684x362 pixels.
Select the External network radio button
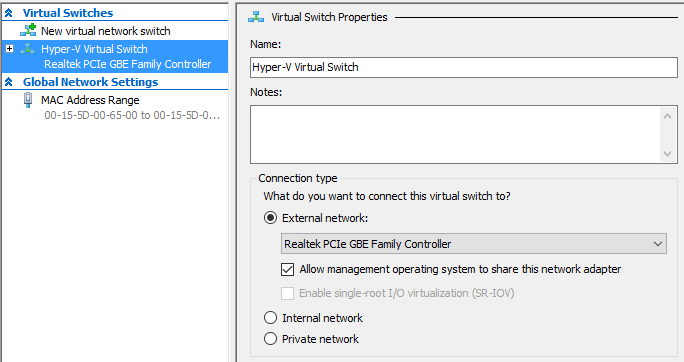point(270,218)
